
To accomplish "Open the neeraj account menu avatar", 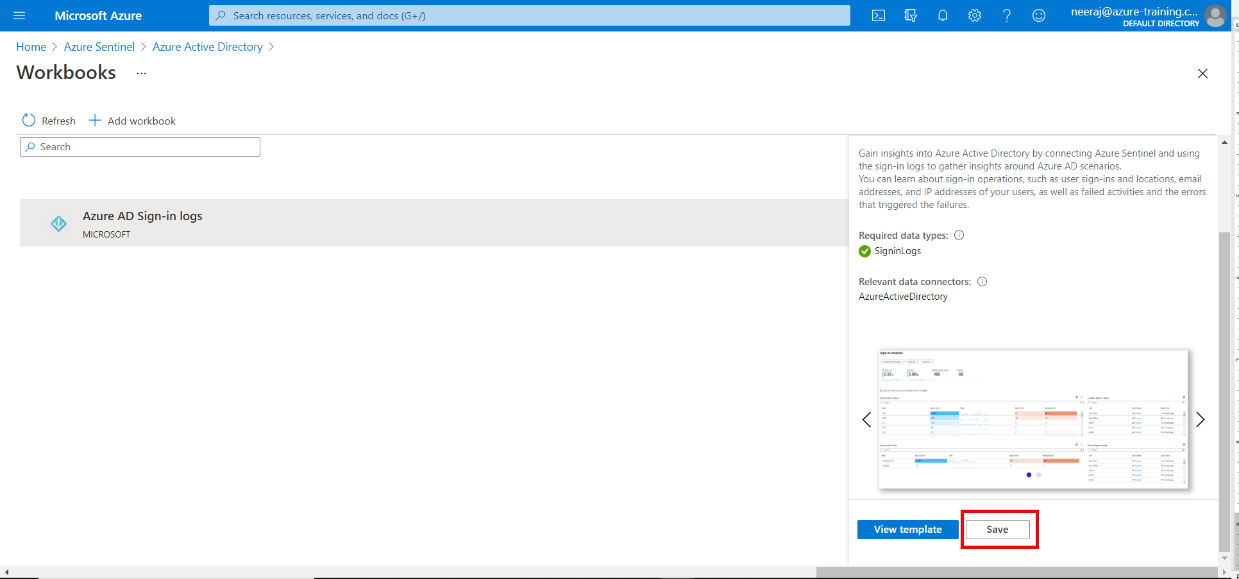I will [x=1215, y=16].
